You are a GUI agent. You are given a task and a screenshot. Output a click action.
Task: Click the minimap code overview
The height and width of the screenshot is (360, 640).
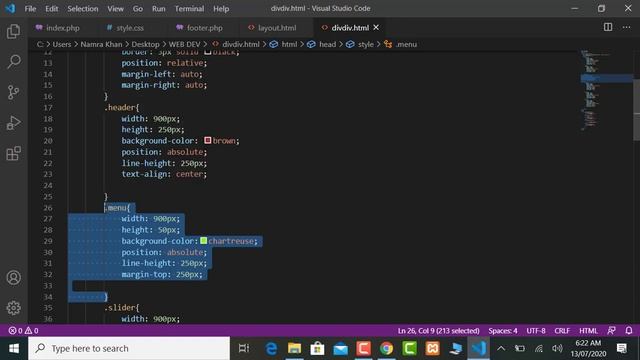coord(607,90)
